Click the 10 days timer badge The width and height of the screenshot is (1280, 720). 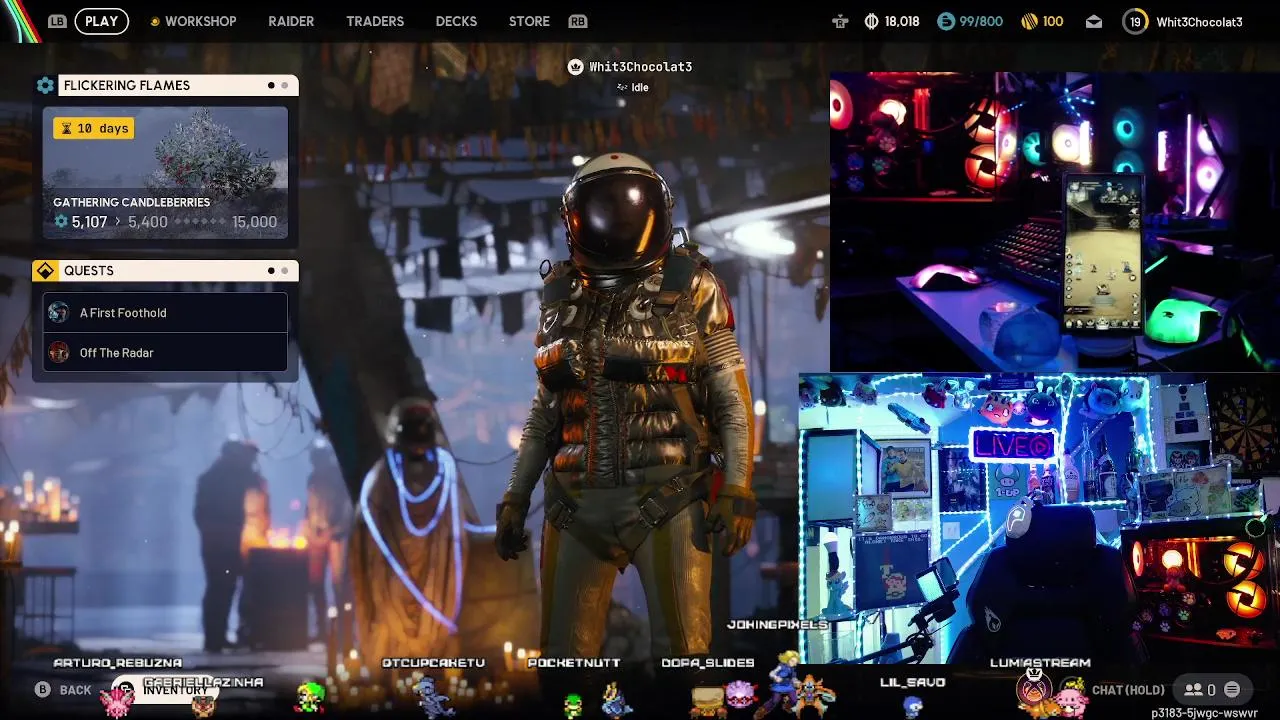(x=94, y=128)
